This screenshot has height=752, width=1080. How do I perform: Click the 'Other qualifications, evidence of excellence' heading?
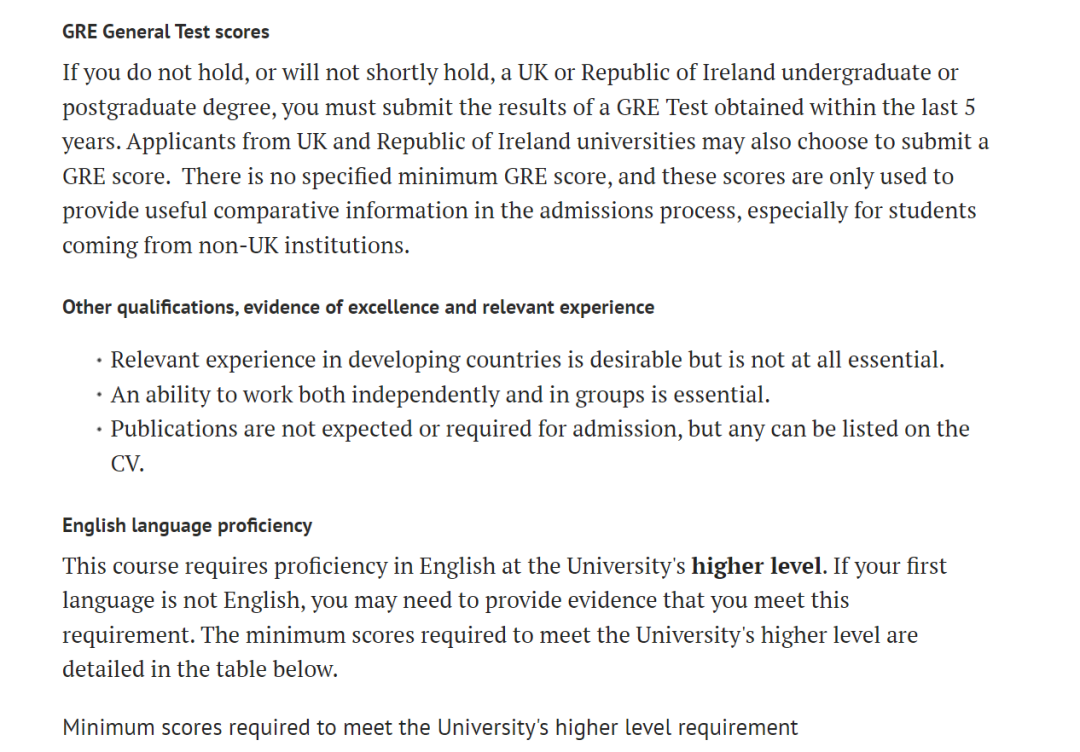coord(358,307)
